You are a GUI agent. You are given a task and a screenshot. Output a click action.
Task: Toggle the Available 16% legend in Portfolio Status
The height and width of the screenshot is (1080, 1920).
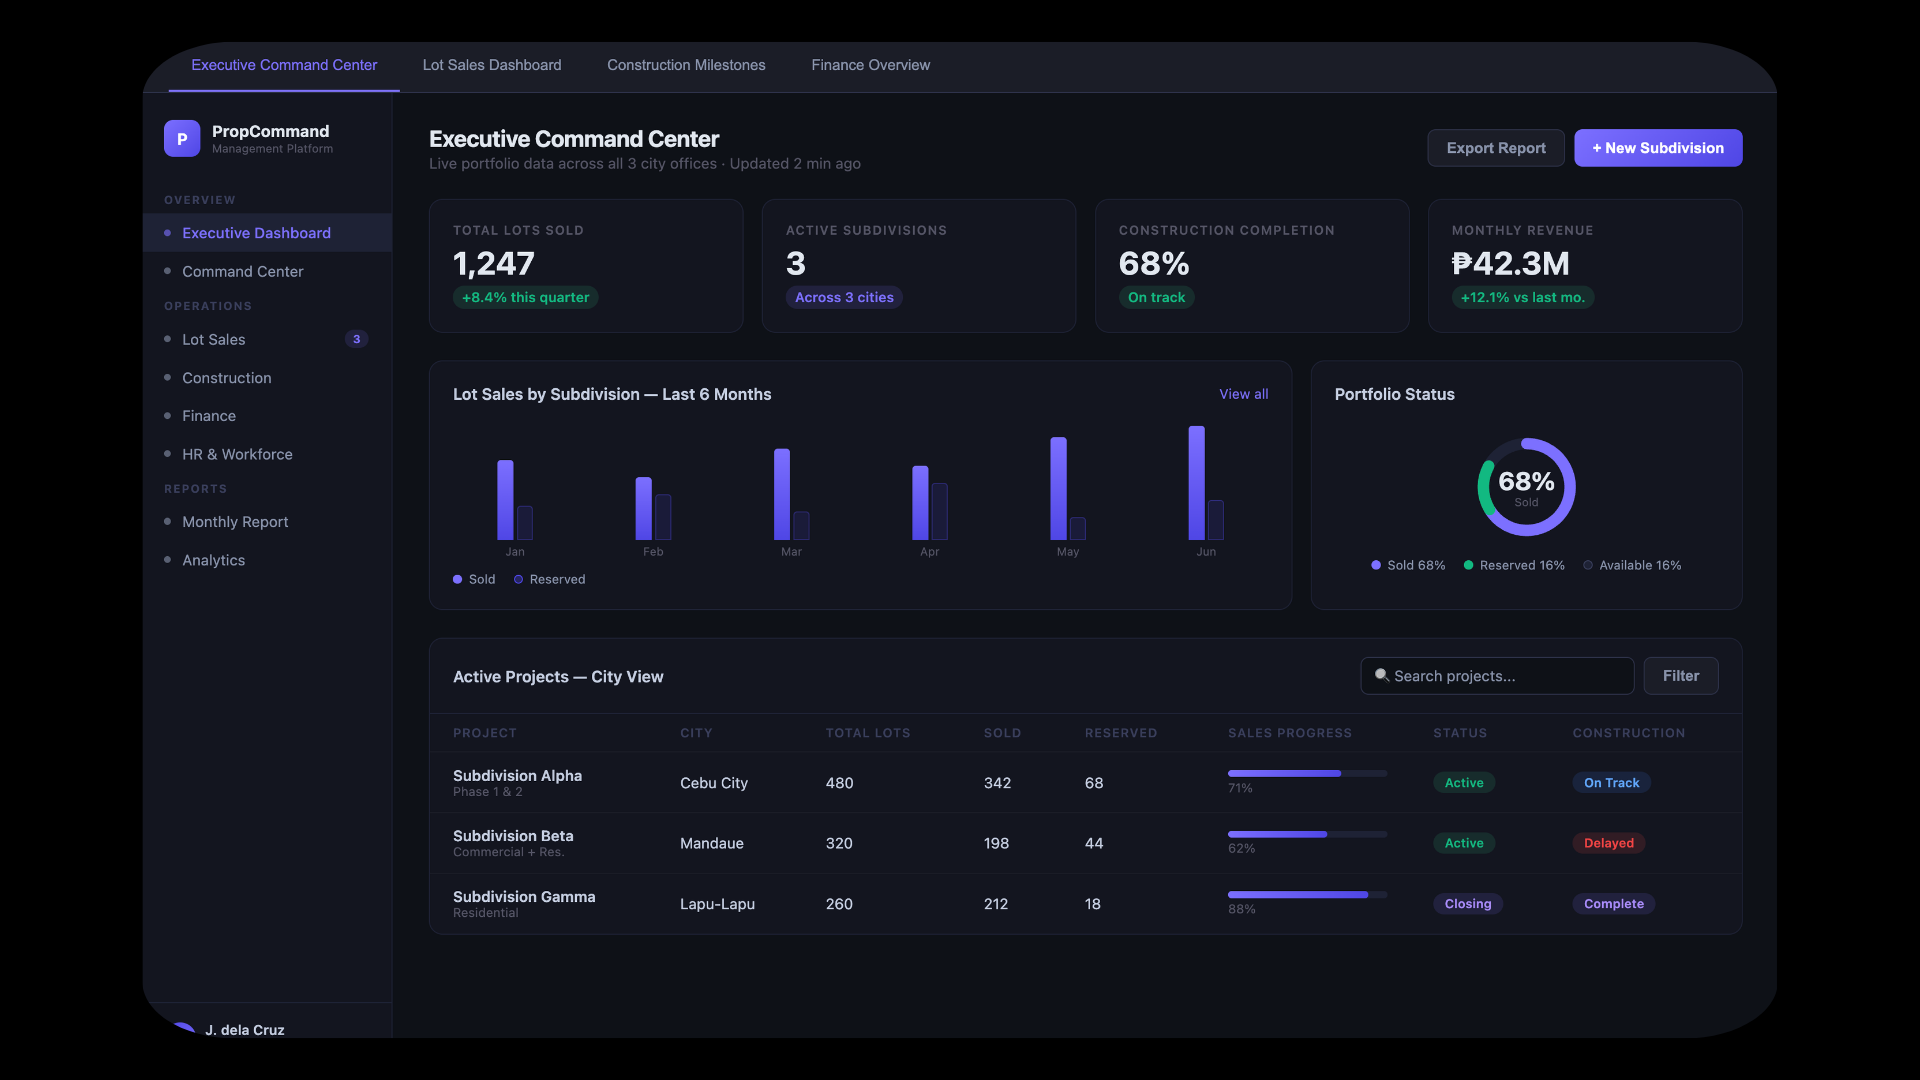pyautogui.click(x=1632, y=565)
